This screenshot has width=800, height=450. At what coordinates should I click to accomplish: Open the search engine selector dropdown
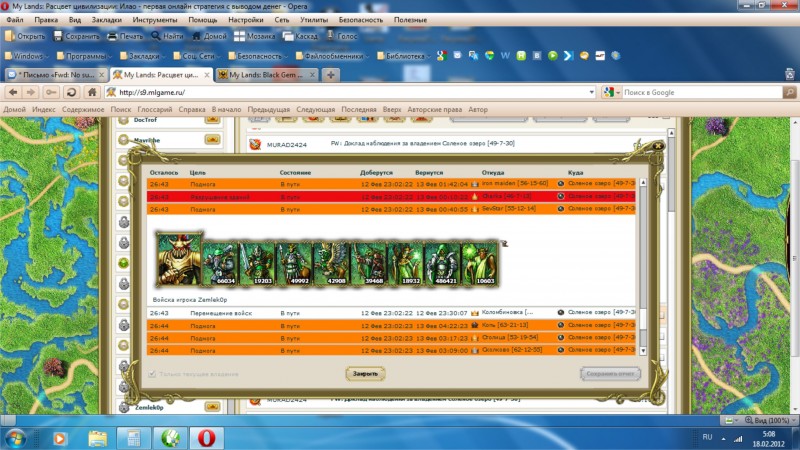(611, 92)
